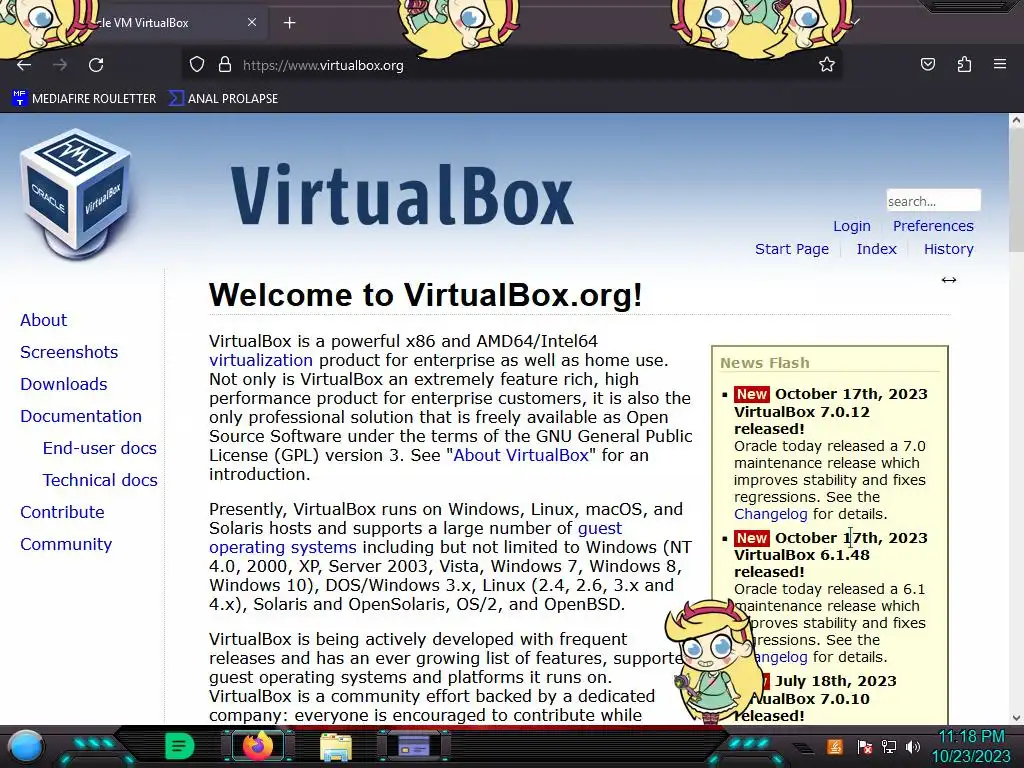The width and height of the screenshot is (1024, 768).
Task: Open Technical docs link
Action: tap(100, 480)
